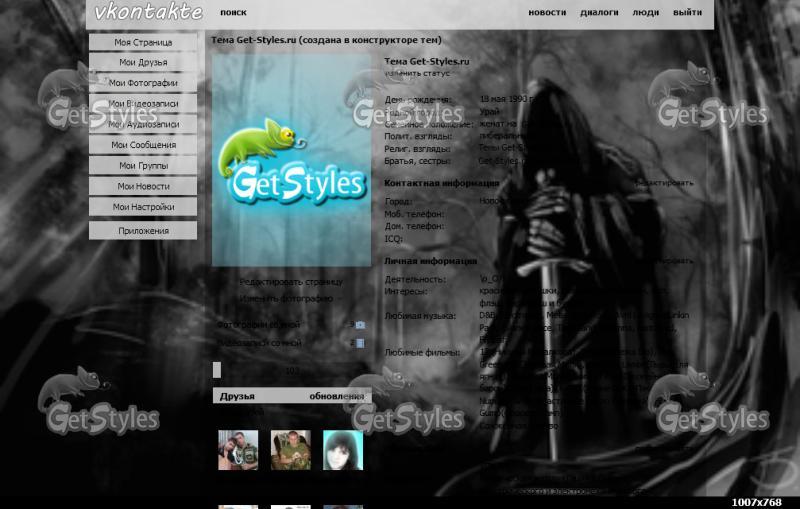Image resolution: width=800 pixels, height=509 pixels.
Task: Click the vkontakte logo in header
Action: tap(148, 12)
